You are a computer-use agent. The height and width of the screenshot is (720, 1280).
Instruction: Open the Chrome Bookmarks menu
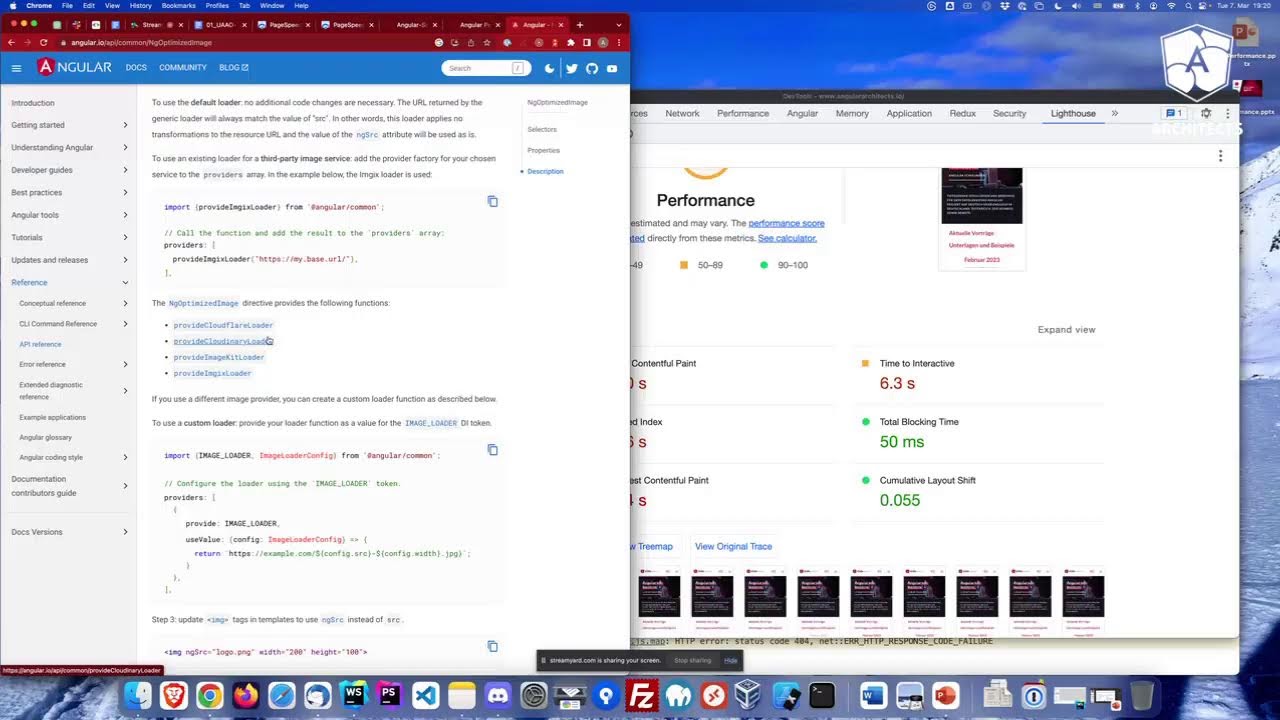pos(179,5)
